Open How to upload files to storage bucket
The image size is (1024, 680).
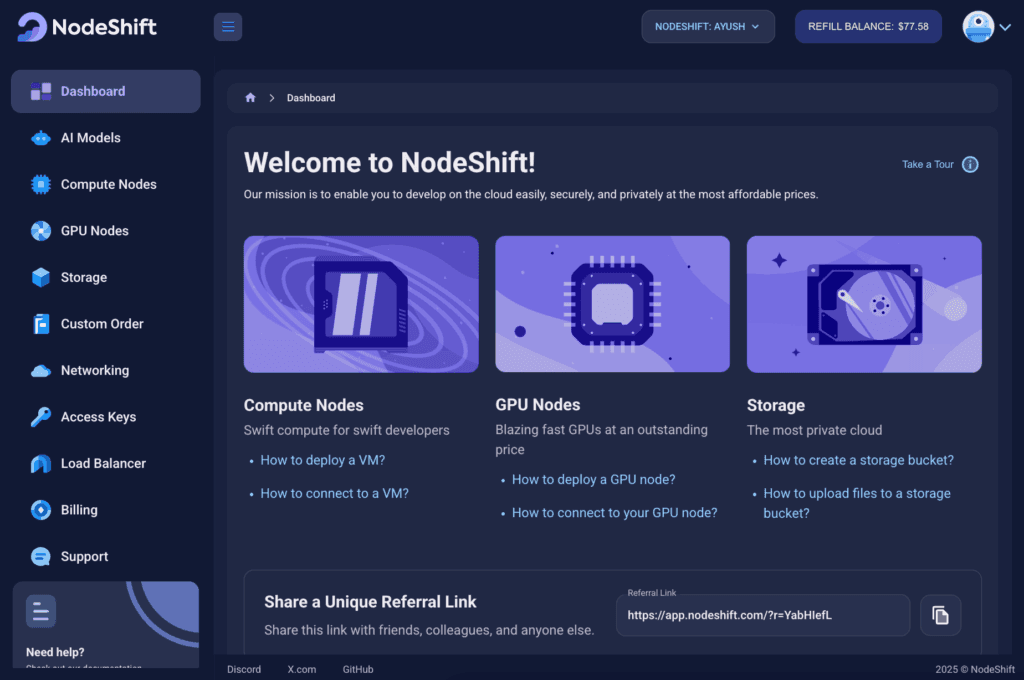[857, 504]
